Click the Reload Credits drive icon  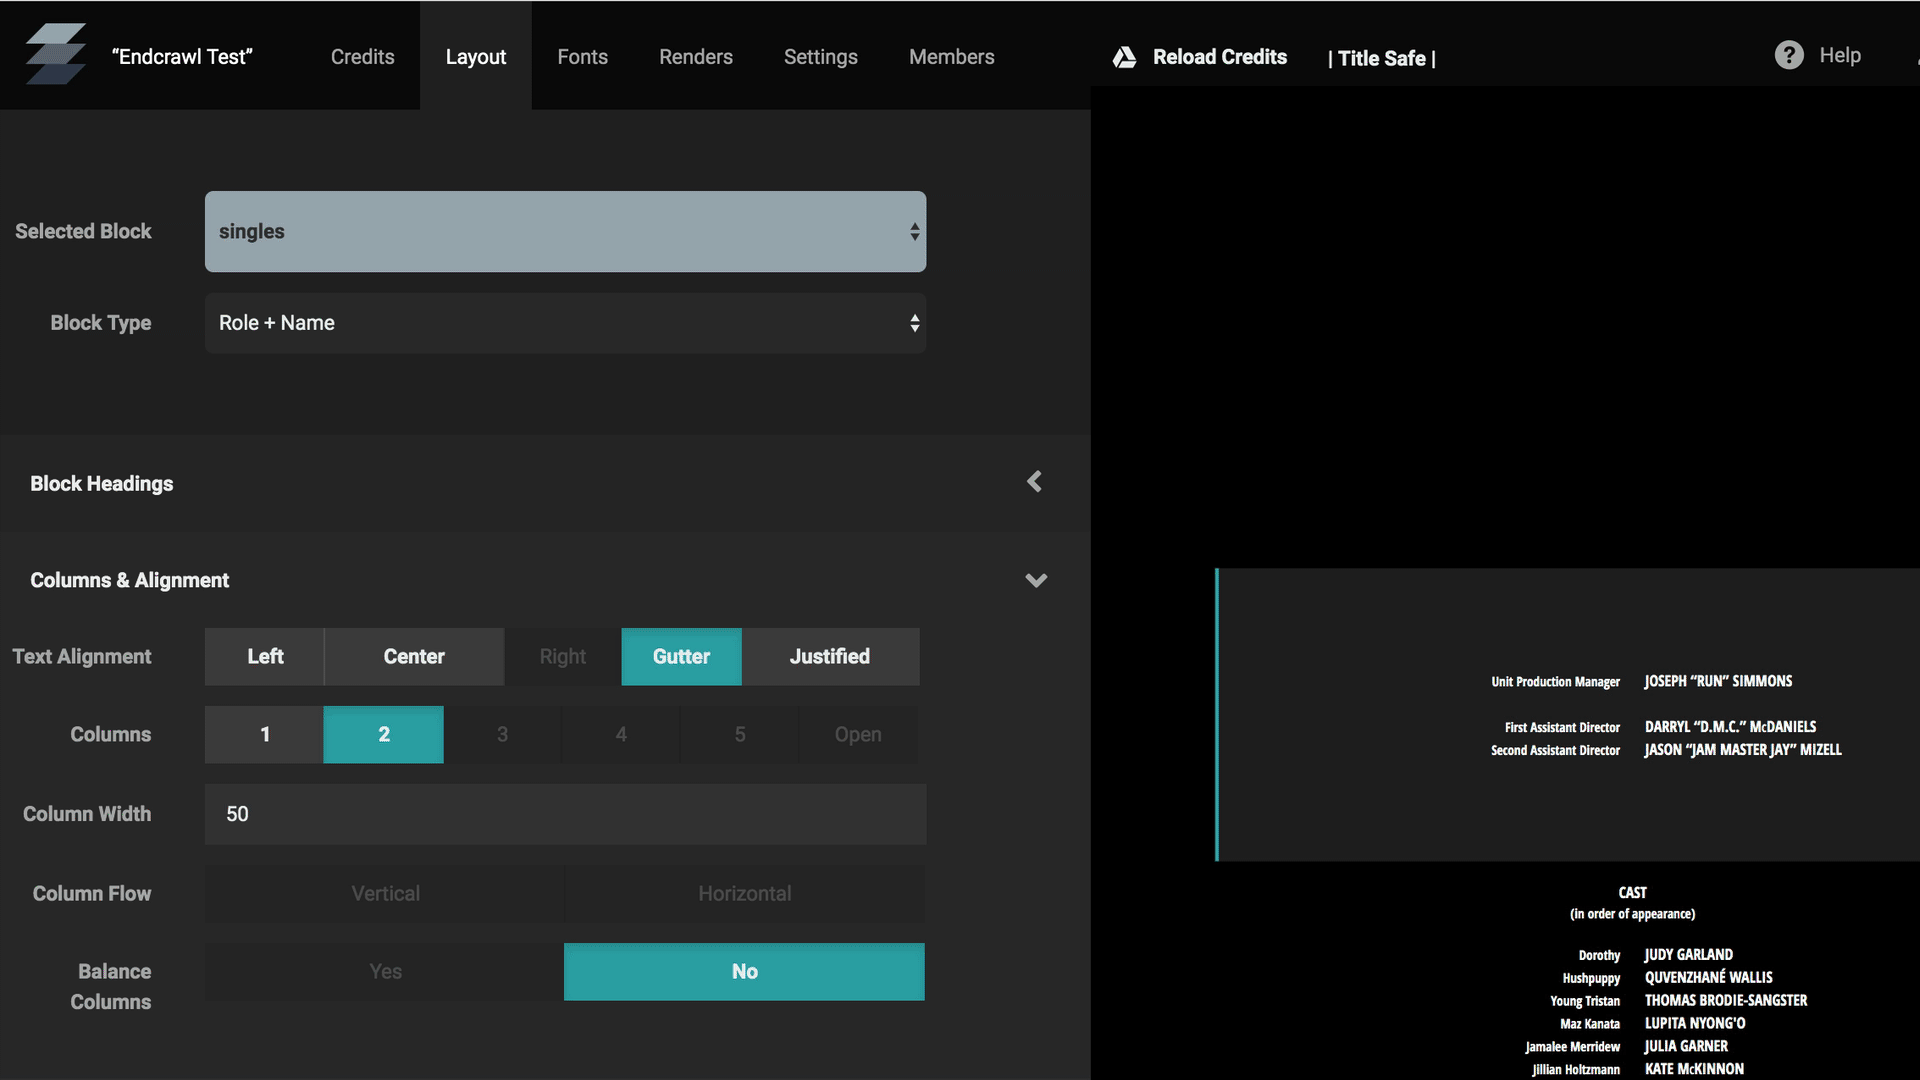pos(1124,57)
